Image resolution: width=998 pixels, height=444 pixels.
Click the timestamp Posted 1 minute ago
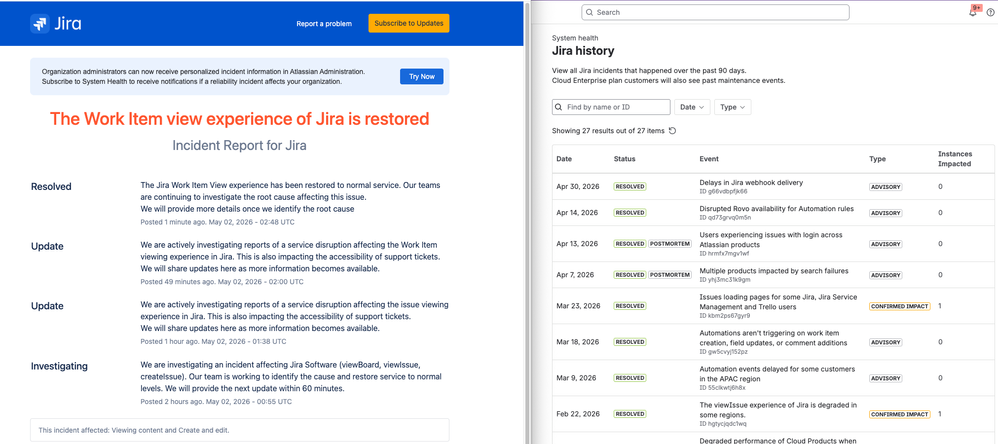(218, 222)
